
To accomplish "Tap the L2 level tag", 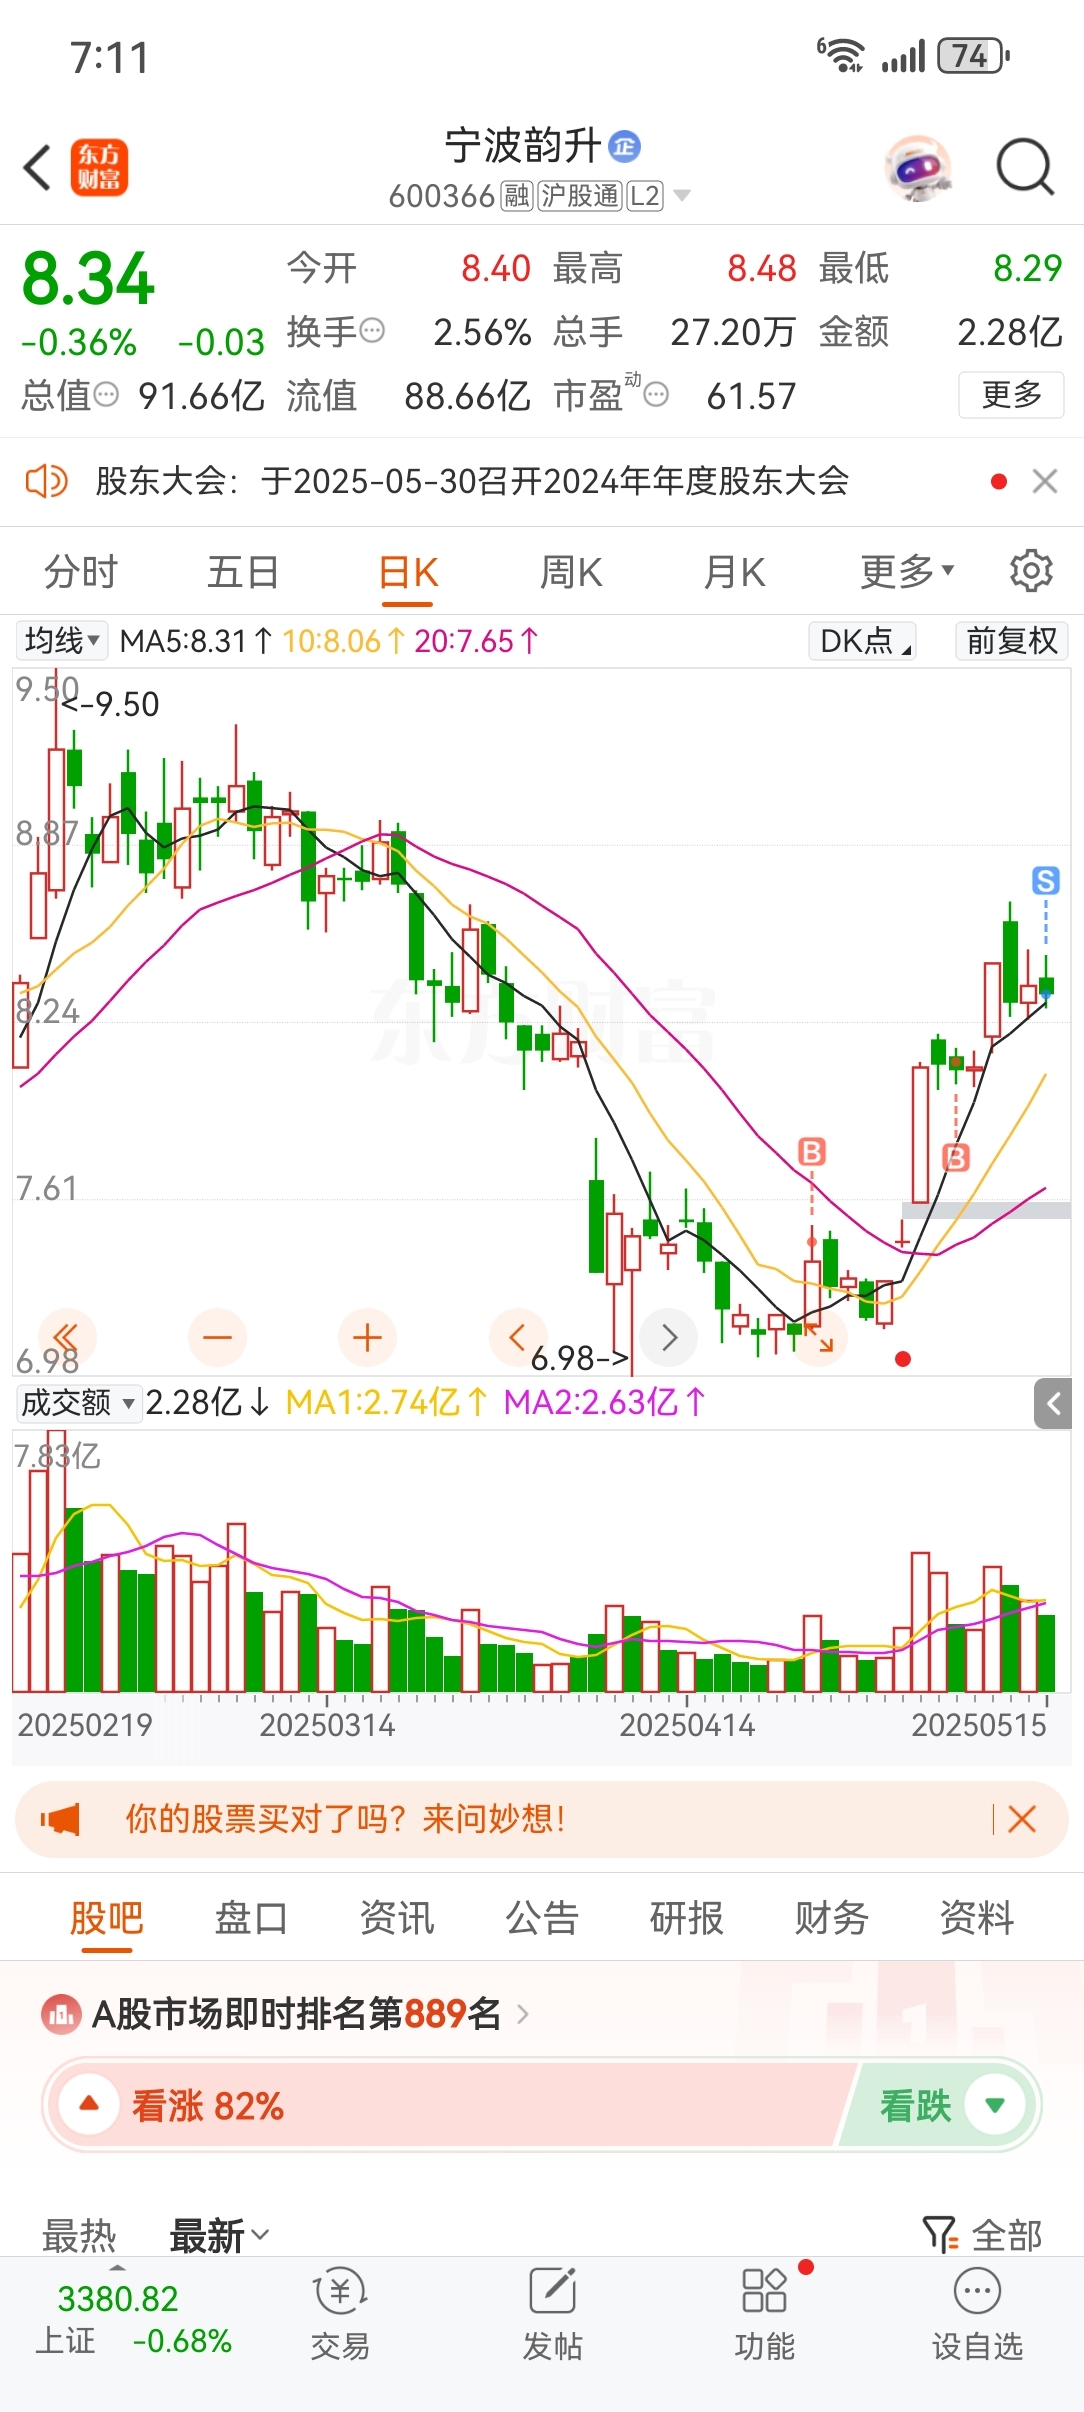I will tap(645, 196).
